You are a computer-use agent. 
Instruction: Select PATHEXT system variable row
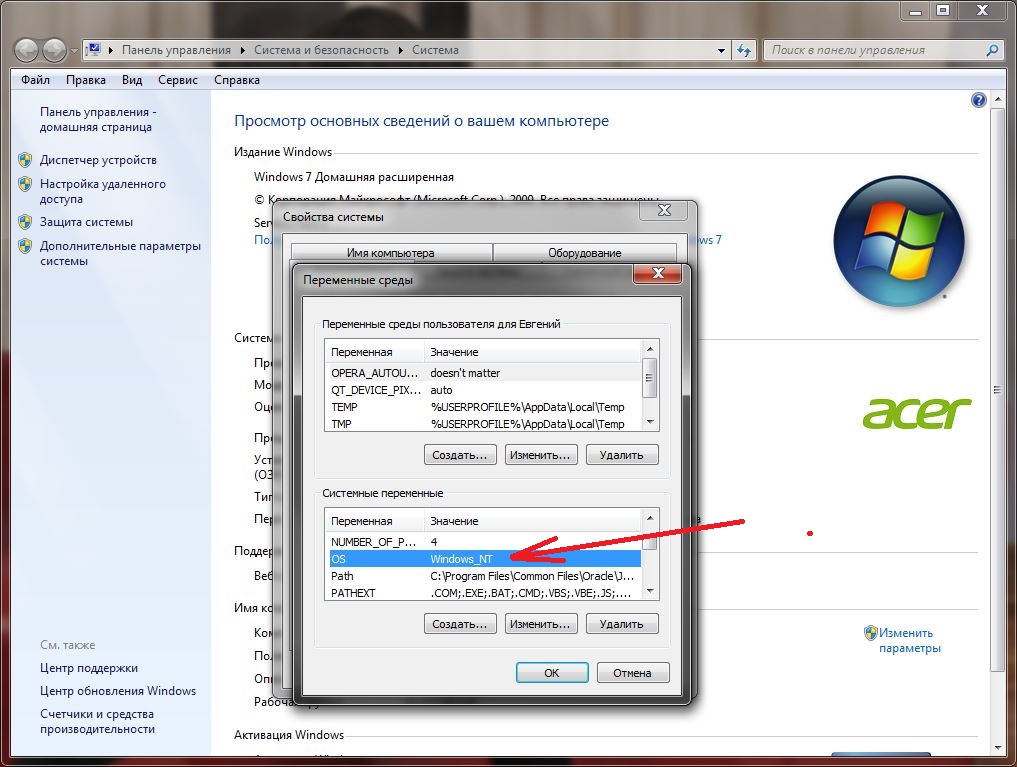click(485, 593)
